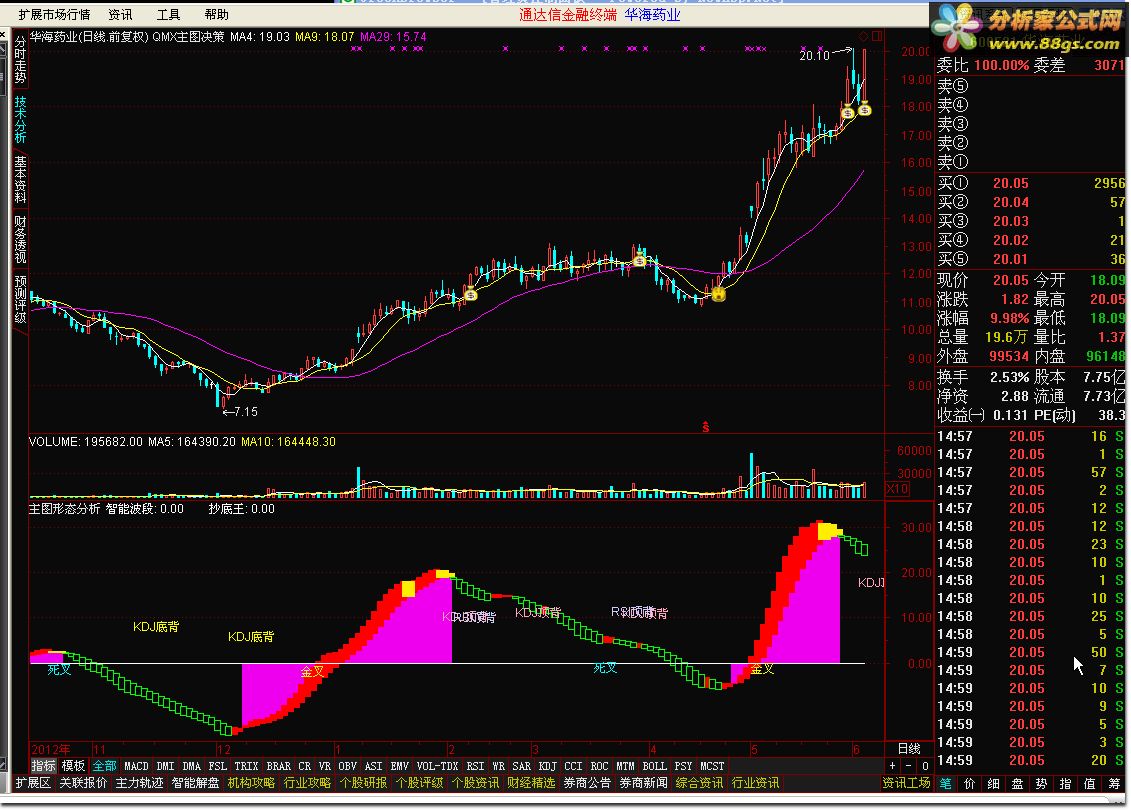Select the 值 tab in quote panel

pos(1089,783)
